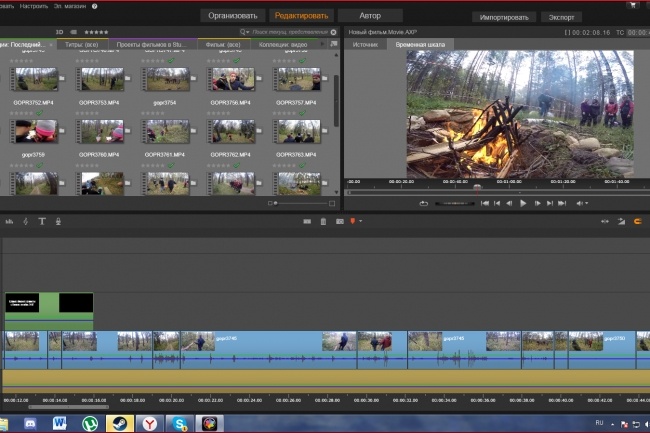Jump to the start of the movie
Screen dimensions: 650x433
click(485, 203)
